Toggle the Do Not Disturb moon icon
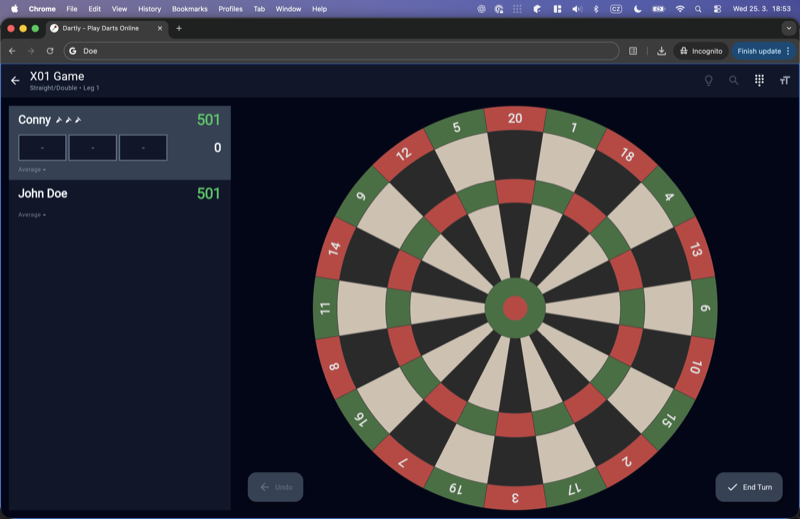This screenshot has width=800, height=519. (637, 9)
